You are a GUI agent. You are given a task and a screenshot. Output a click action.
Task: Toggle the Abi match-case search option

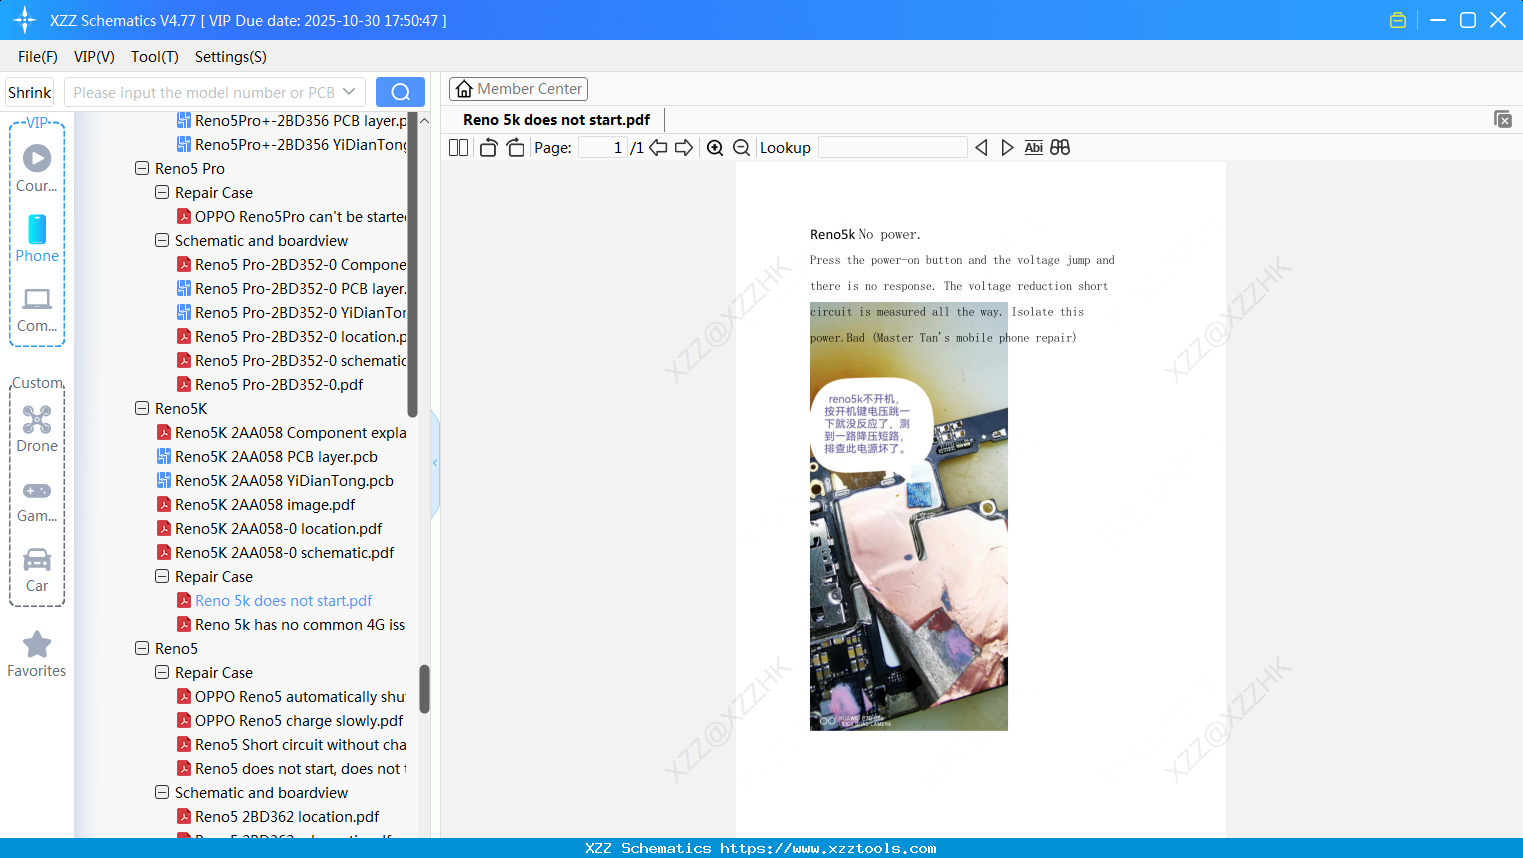coord(1034,148)
